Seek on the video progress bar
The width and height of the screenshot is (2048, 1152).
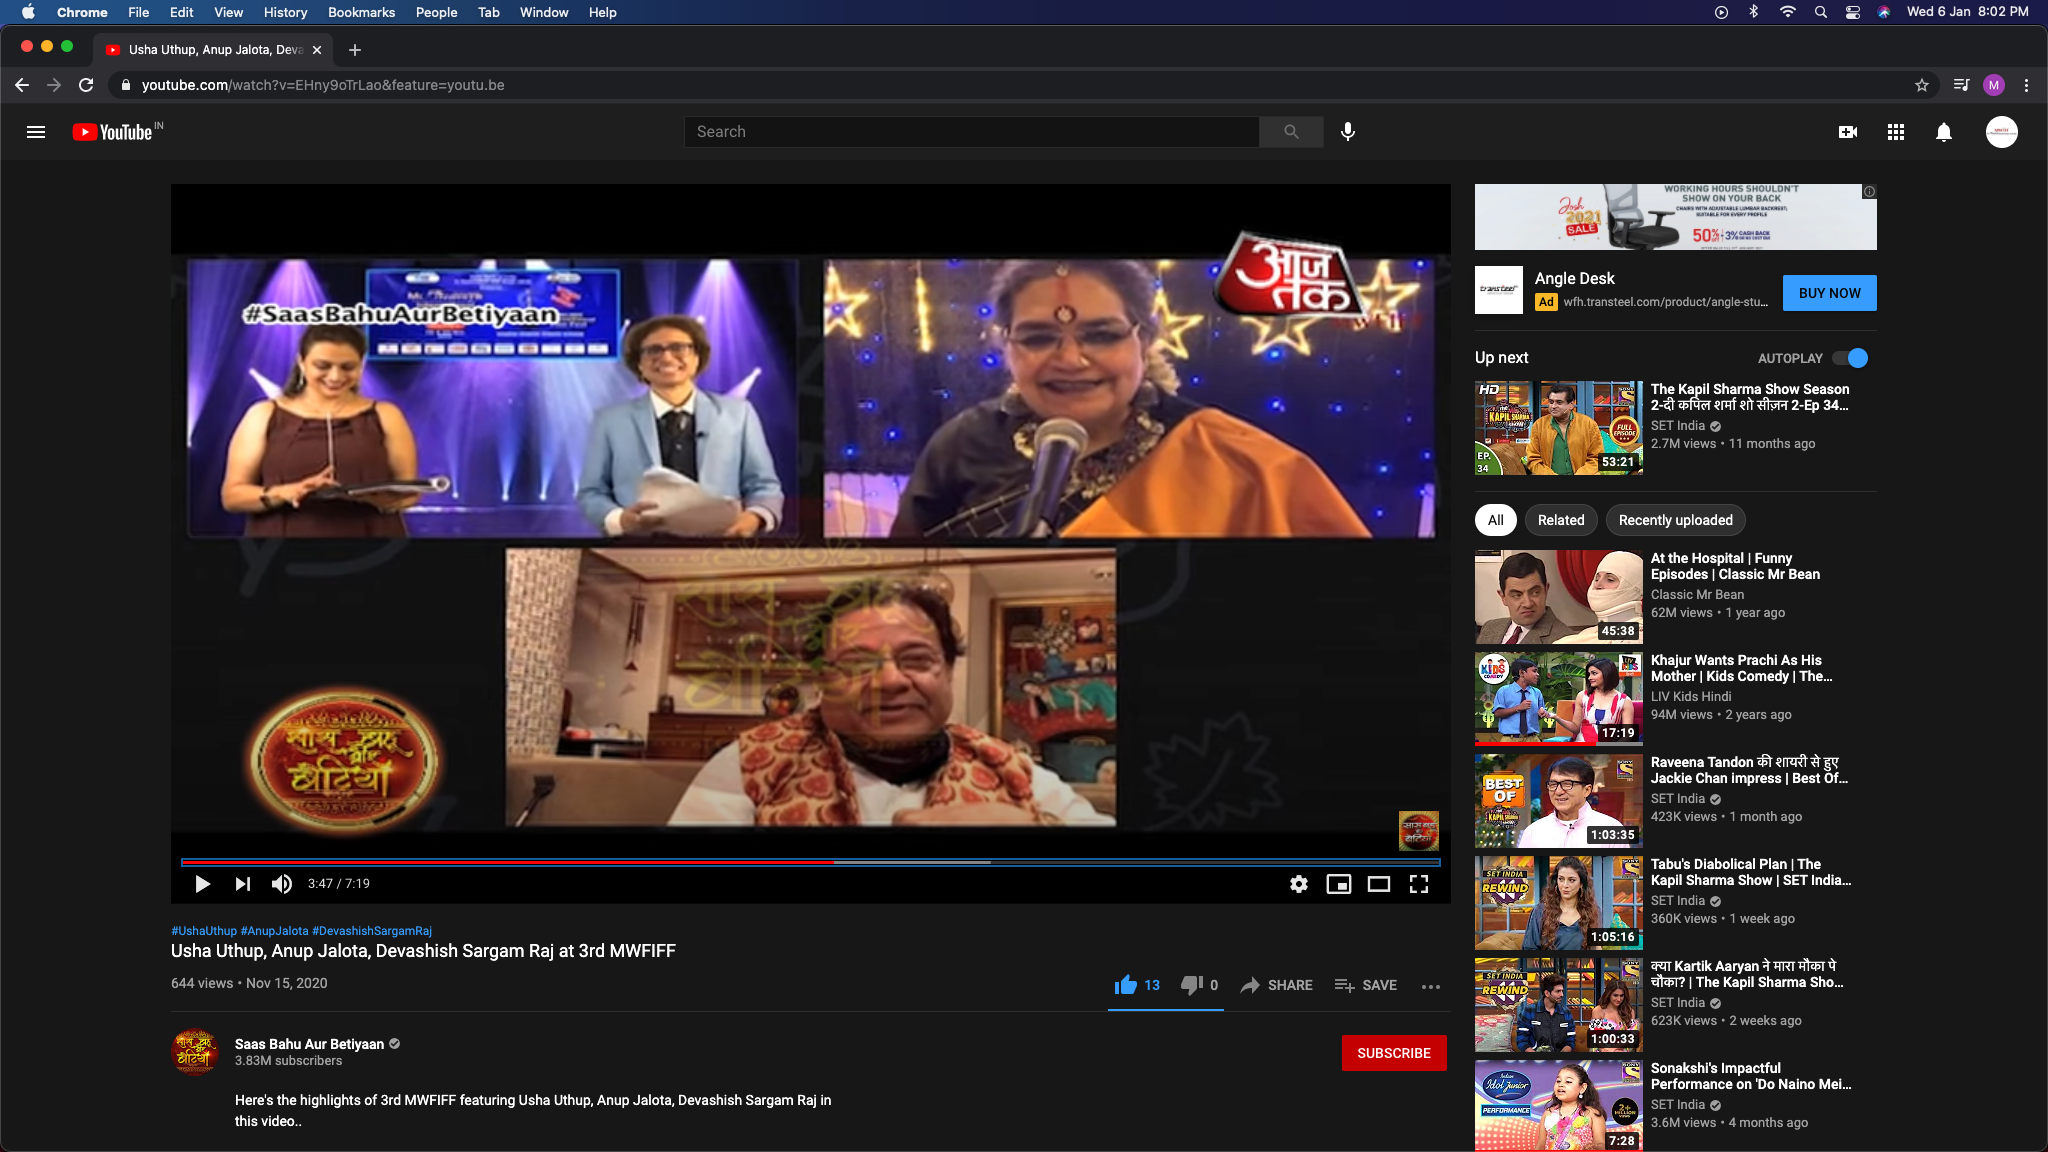(810, 861)
